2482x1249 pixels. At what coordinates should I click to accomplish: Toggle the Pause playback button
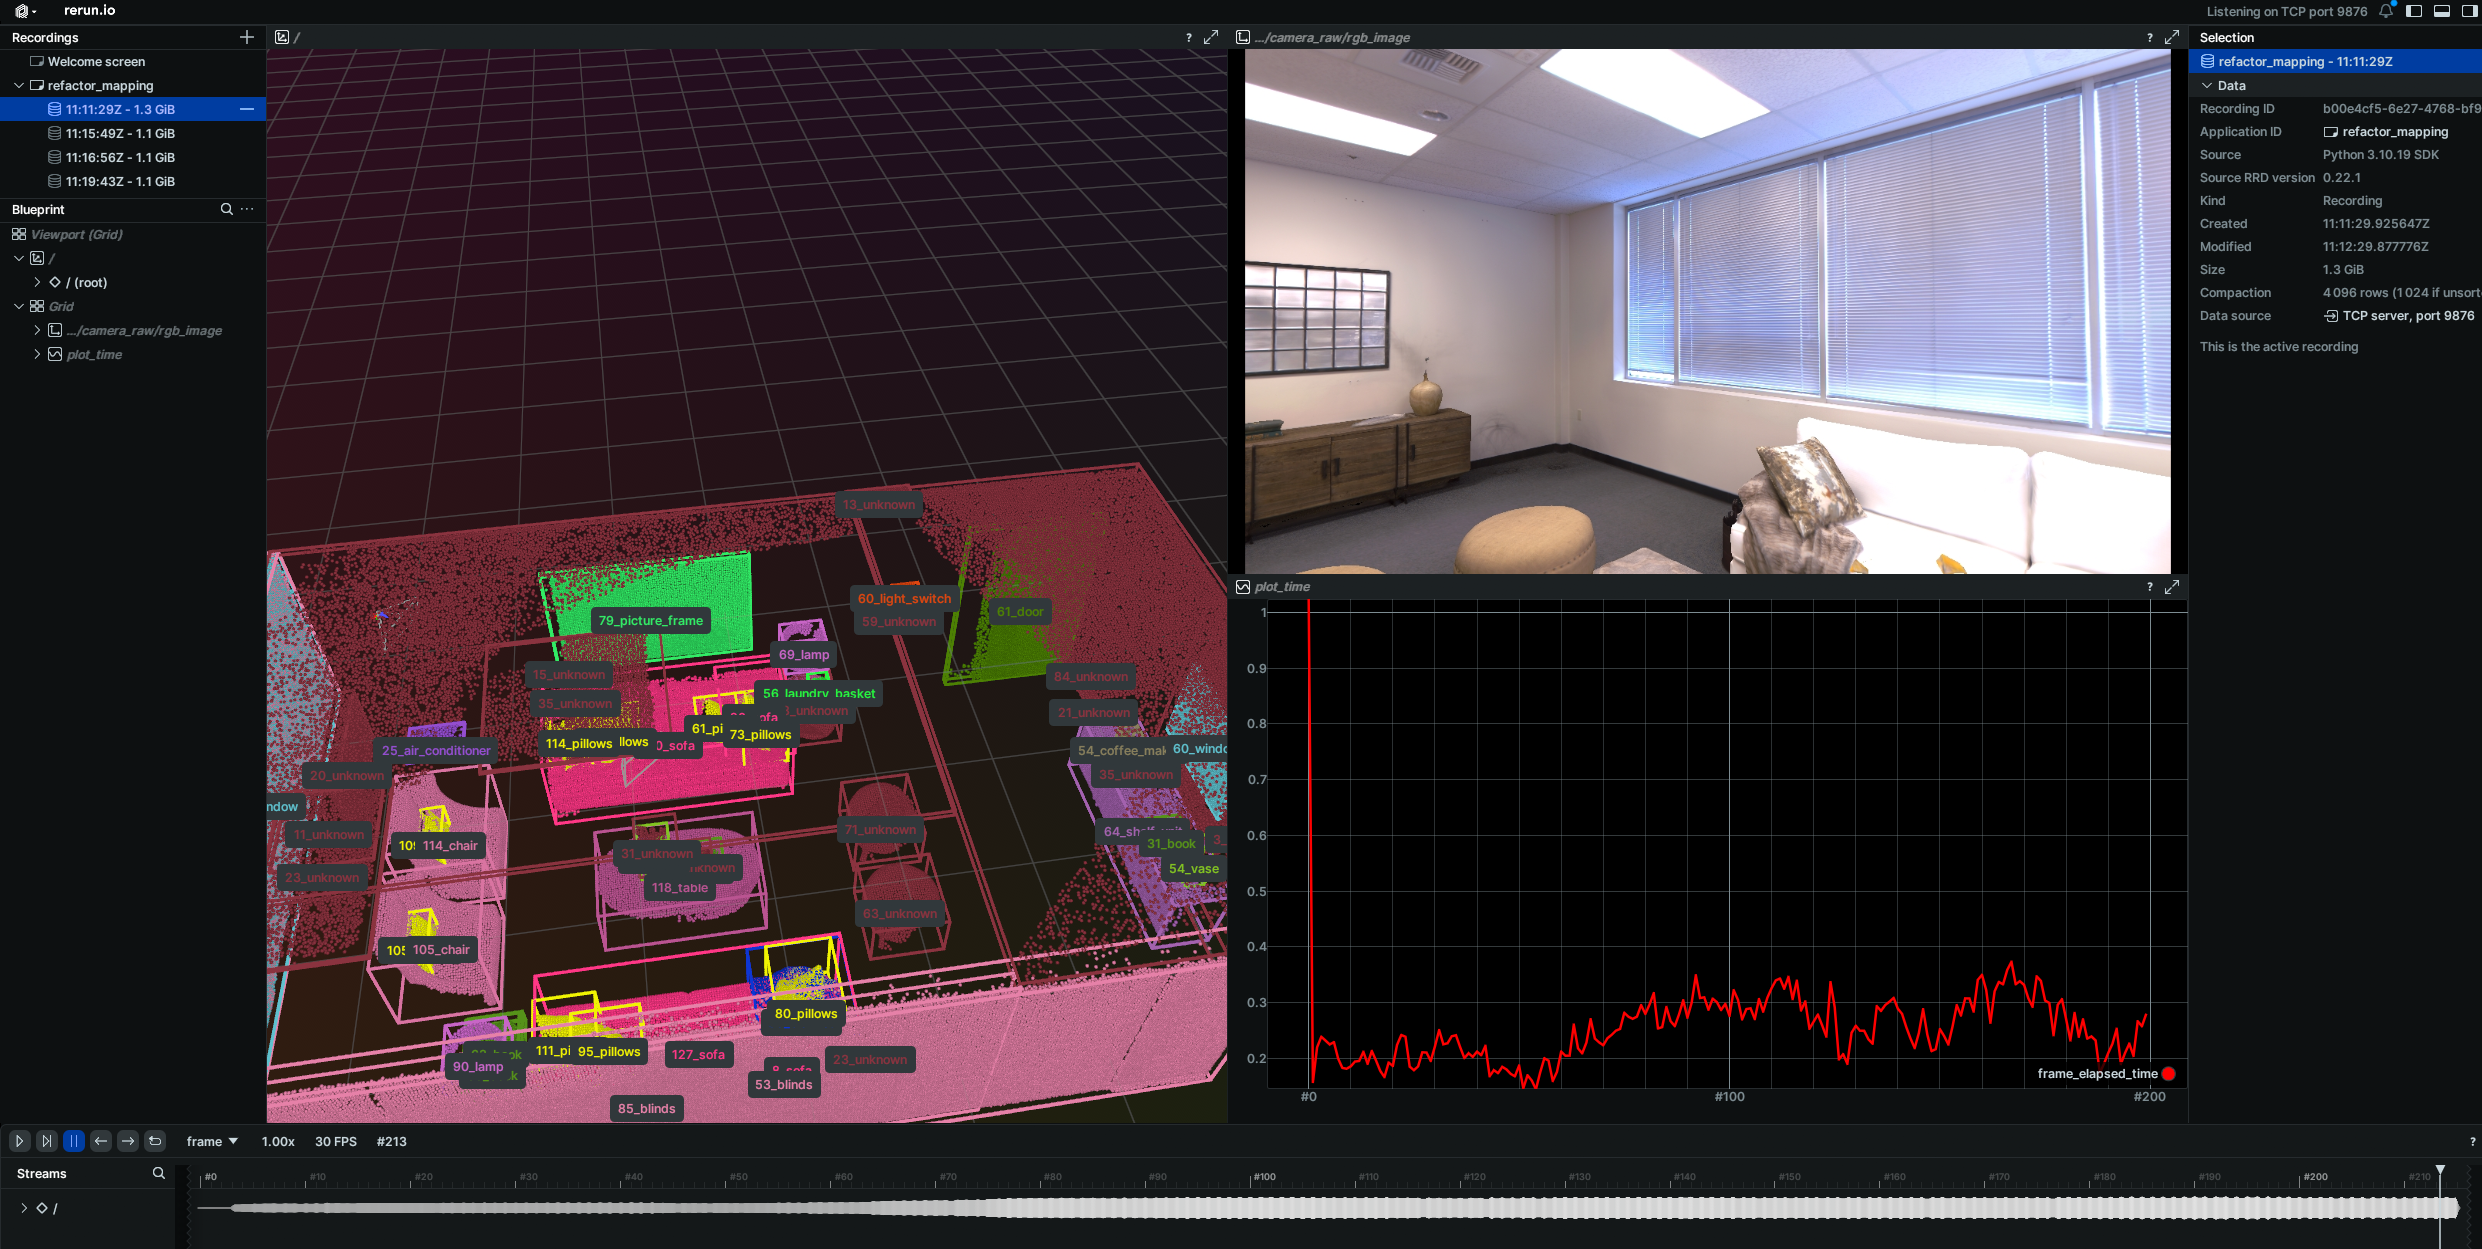(x=73, y=1141)
